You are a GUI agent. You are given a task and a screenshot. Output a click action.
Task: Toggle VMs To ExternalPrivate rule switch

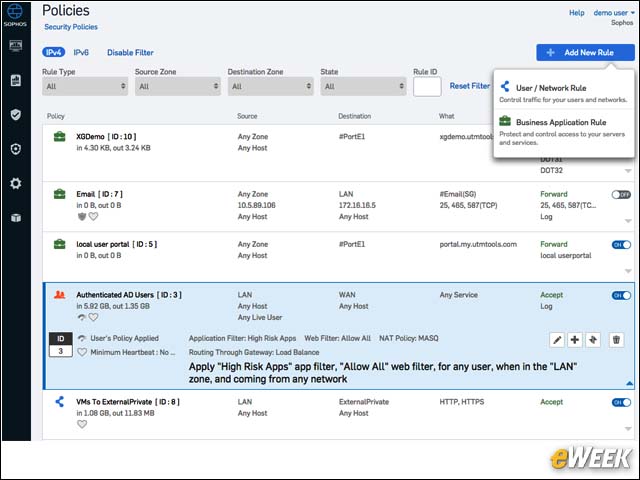click(x=621, y=402)
